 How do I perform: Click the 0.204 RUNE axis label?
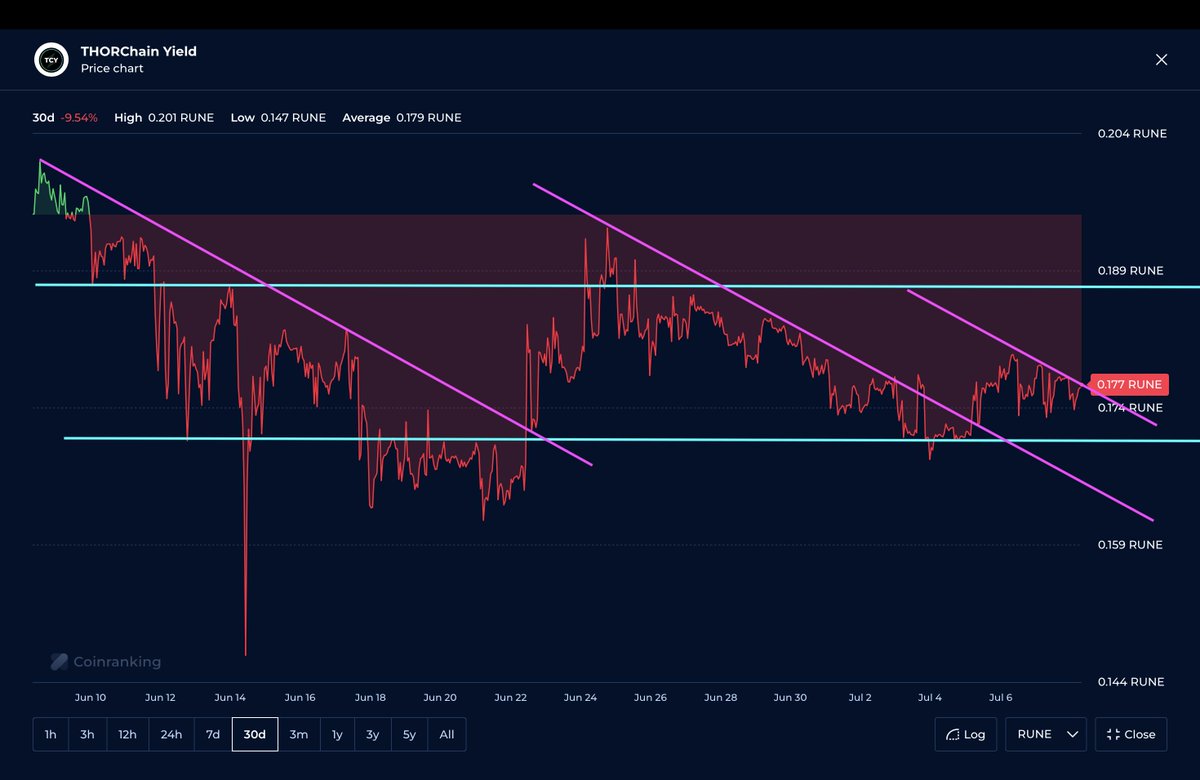[1132, 133]
